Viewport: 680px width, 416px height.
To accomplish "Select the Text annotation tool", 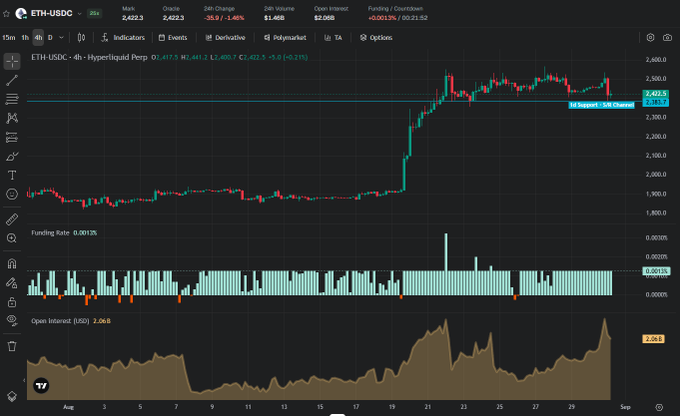I will [x=12, y=175].
